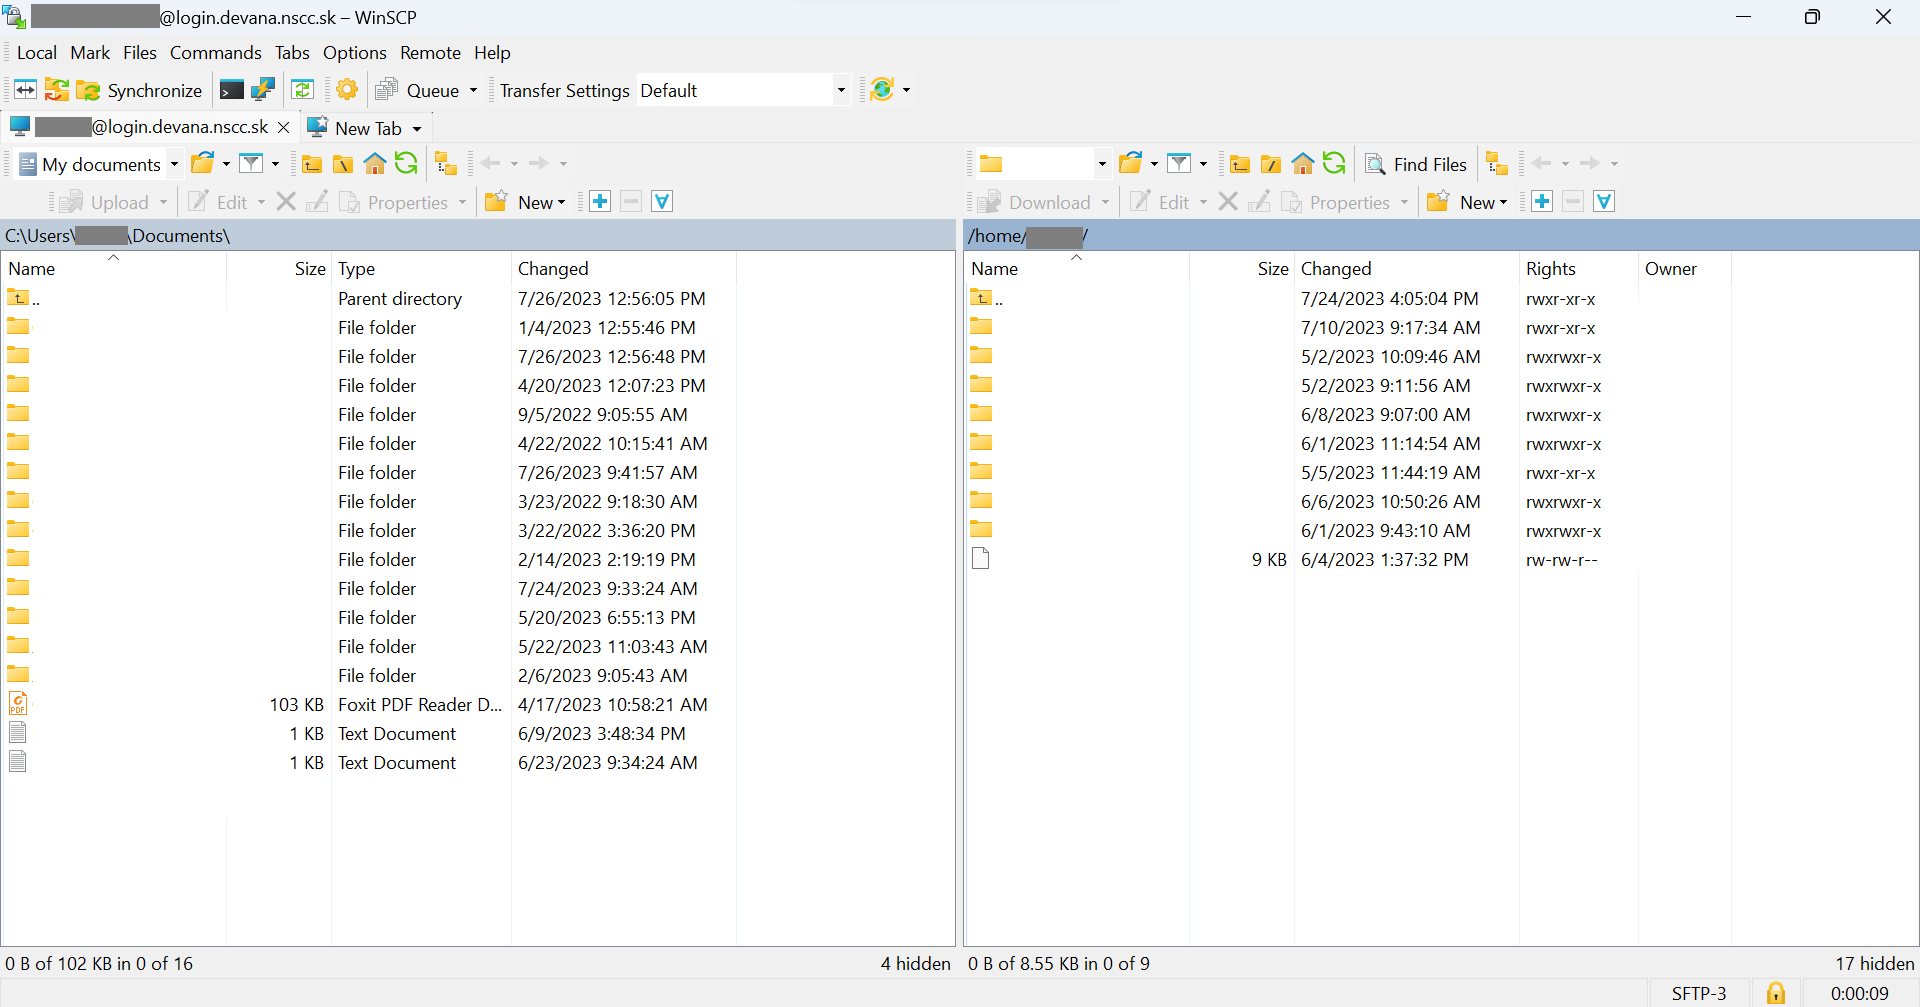Toggle the local directory tree panel
This screenshot has height=1007, width=1920.
[x=446, y=164]
